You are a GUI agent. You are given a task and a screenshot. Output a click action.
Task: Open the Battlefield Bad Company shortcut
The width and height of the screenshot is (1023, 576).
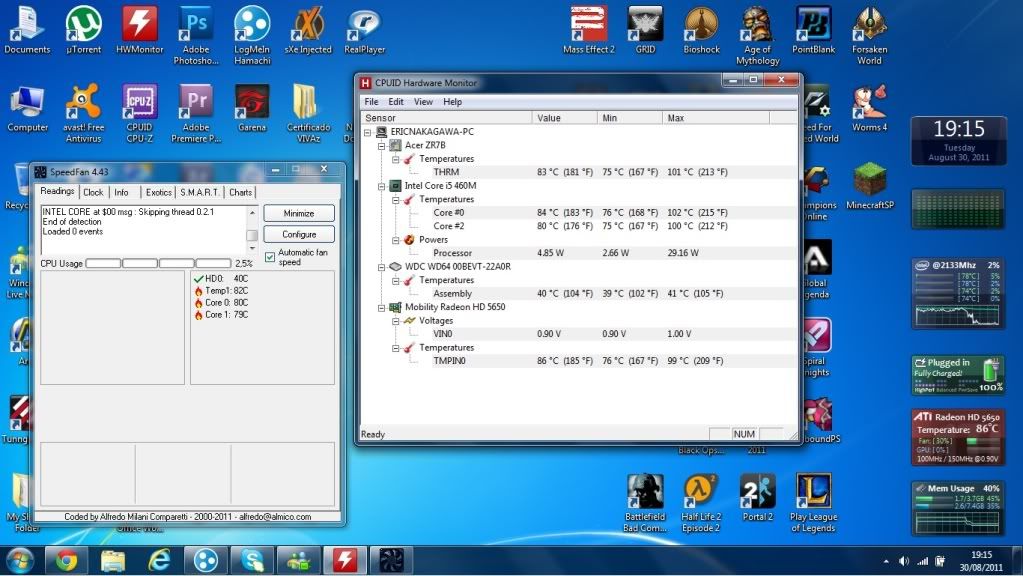645,503
